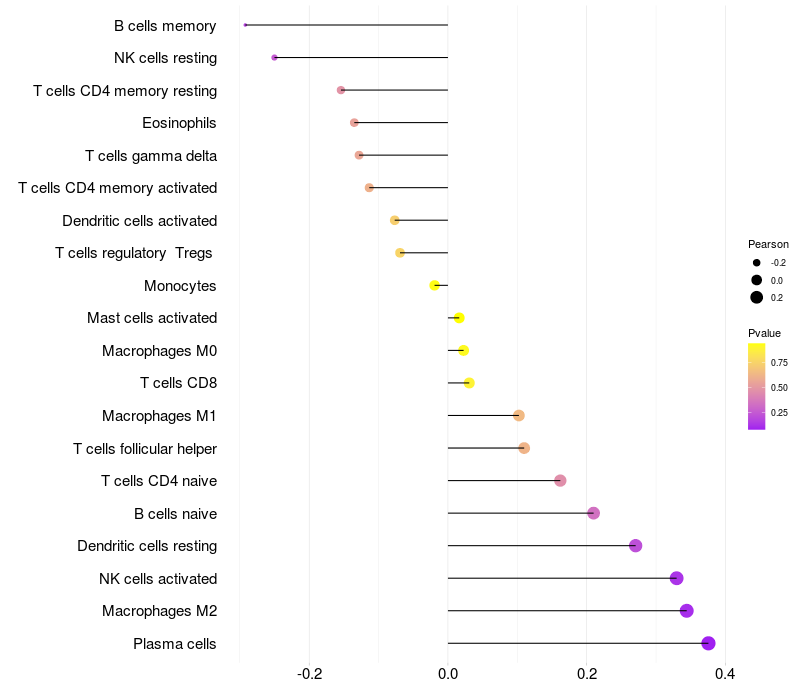
Task: Click the Plasma cells data point
Action: pos(708,643)
